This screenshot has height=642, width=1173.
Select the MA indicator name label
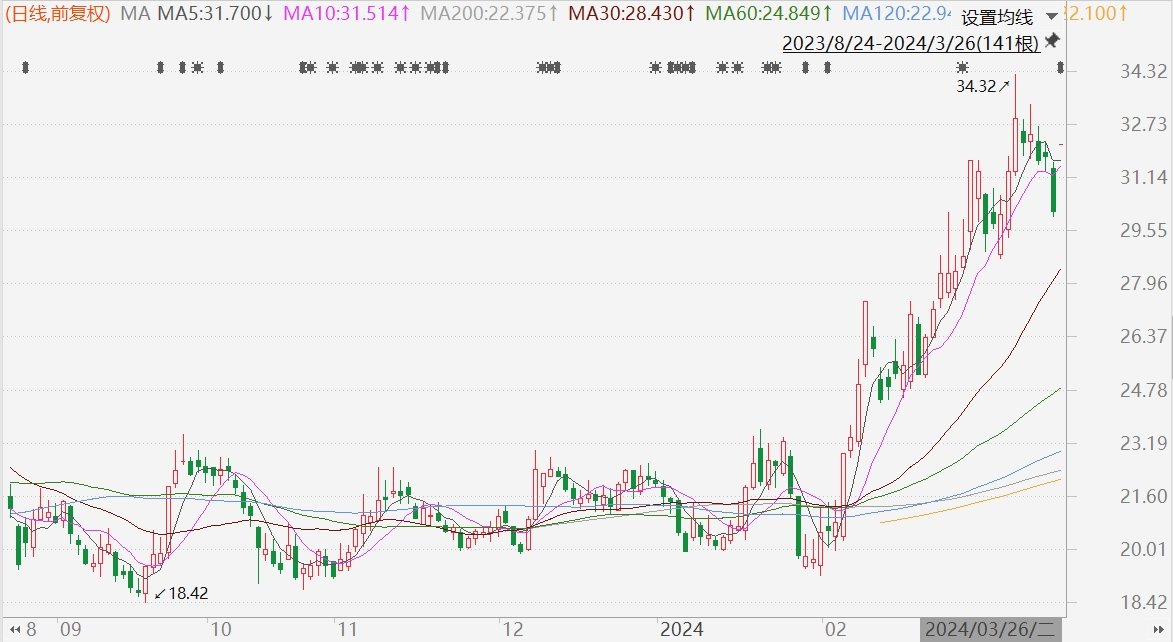135,13
